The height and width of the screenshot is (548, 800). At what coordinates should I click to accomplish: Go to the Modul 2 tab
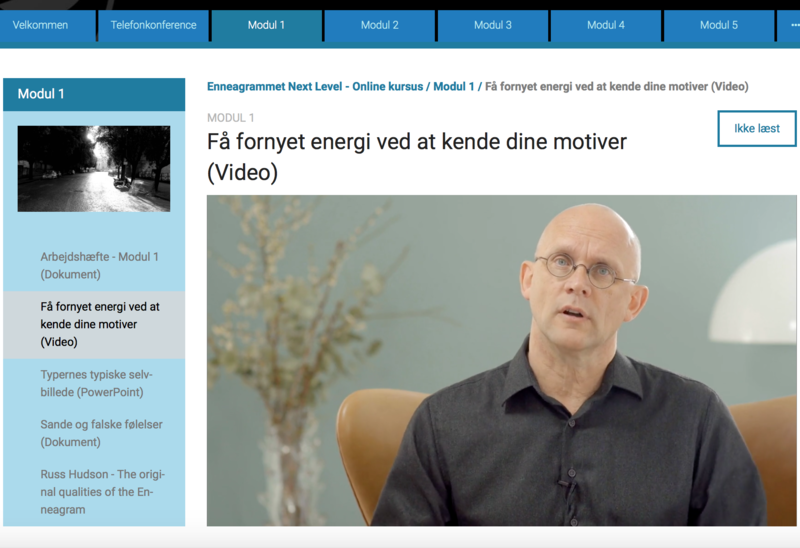[x=380, y=25]
